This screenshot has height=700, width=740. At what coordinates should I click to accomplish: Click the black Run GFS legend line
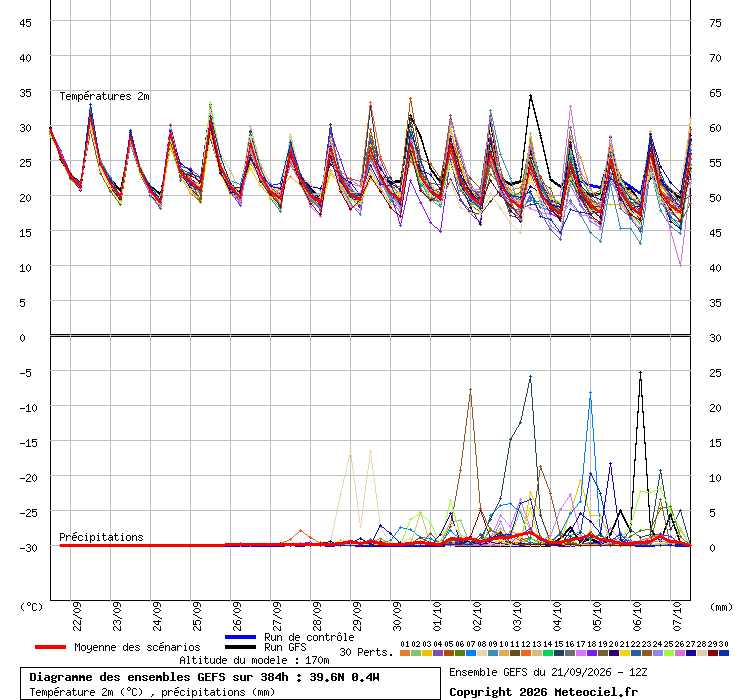pyautogui.click(x=240, y=647)
